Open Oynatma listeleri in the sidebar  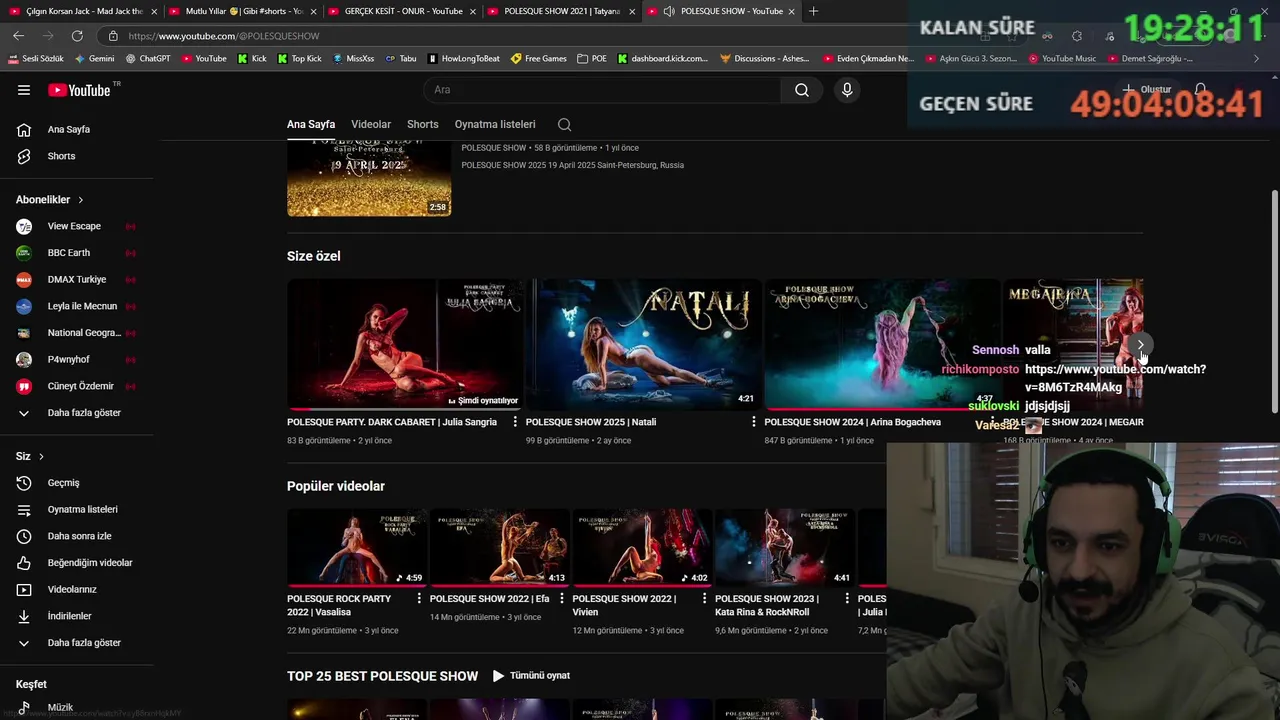(x=76, y=509)
